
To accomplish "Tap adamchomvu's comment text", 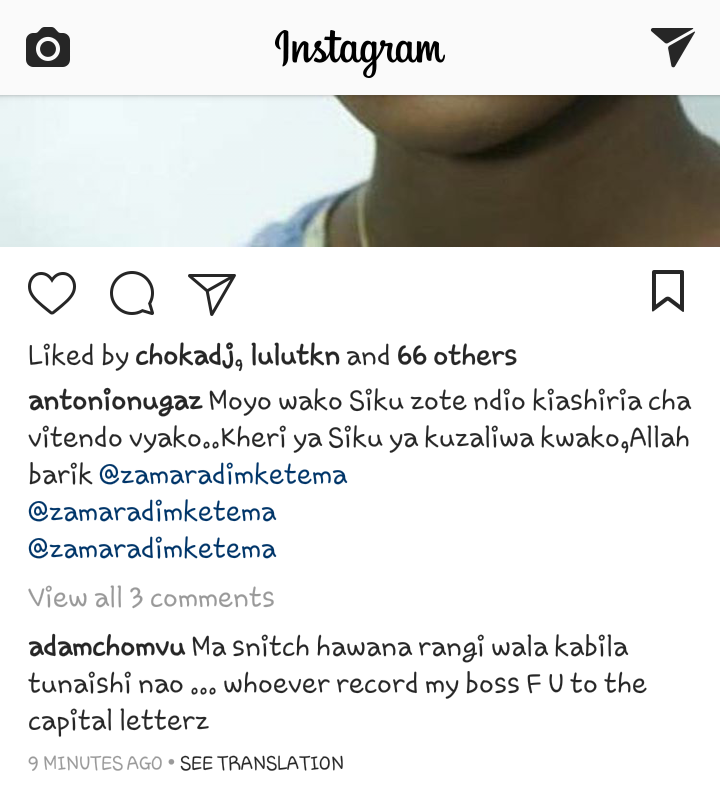I will (337, 684).
